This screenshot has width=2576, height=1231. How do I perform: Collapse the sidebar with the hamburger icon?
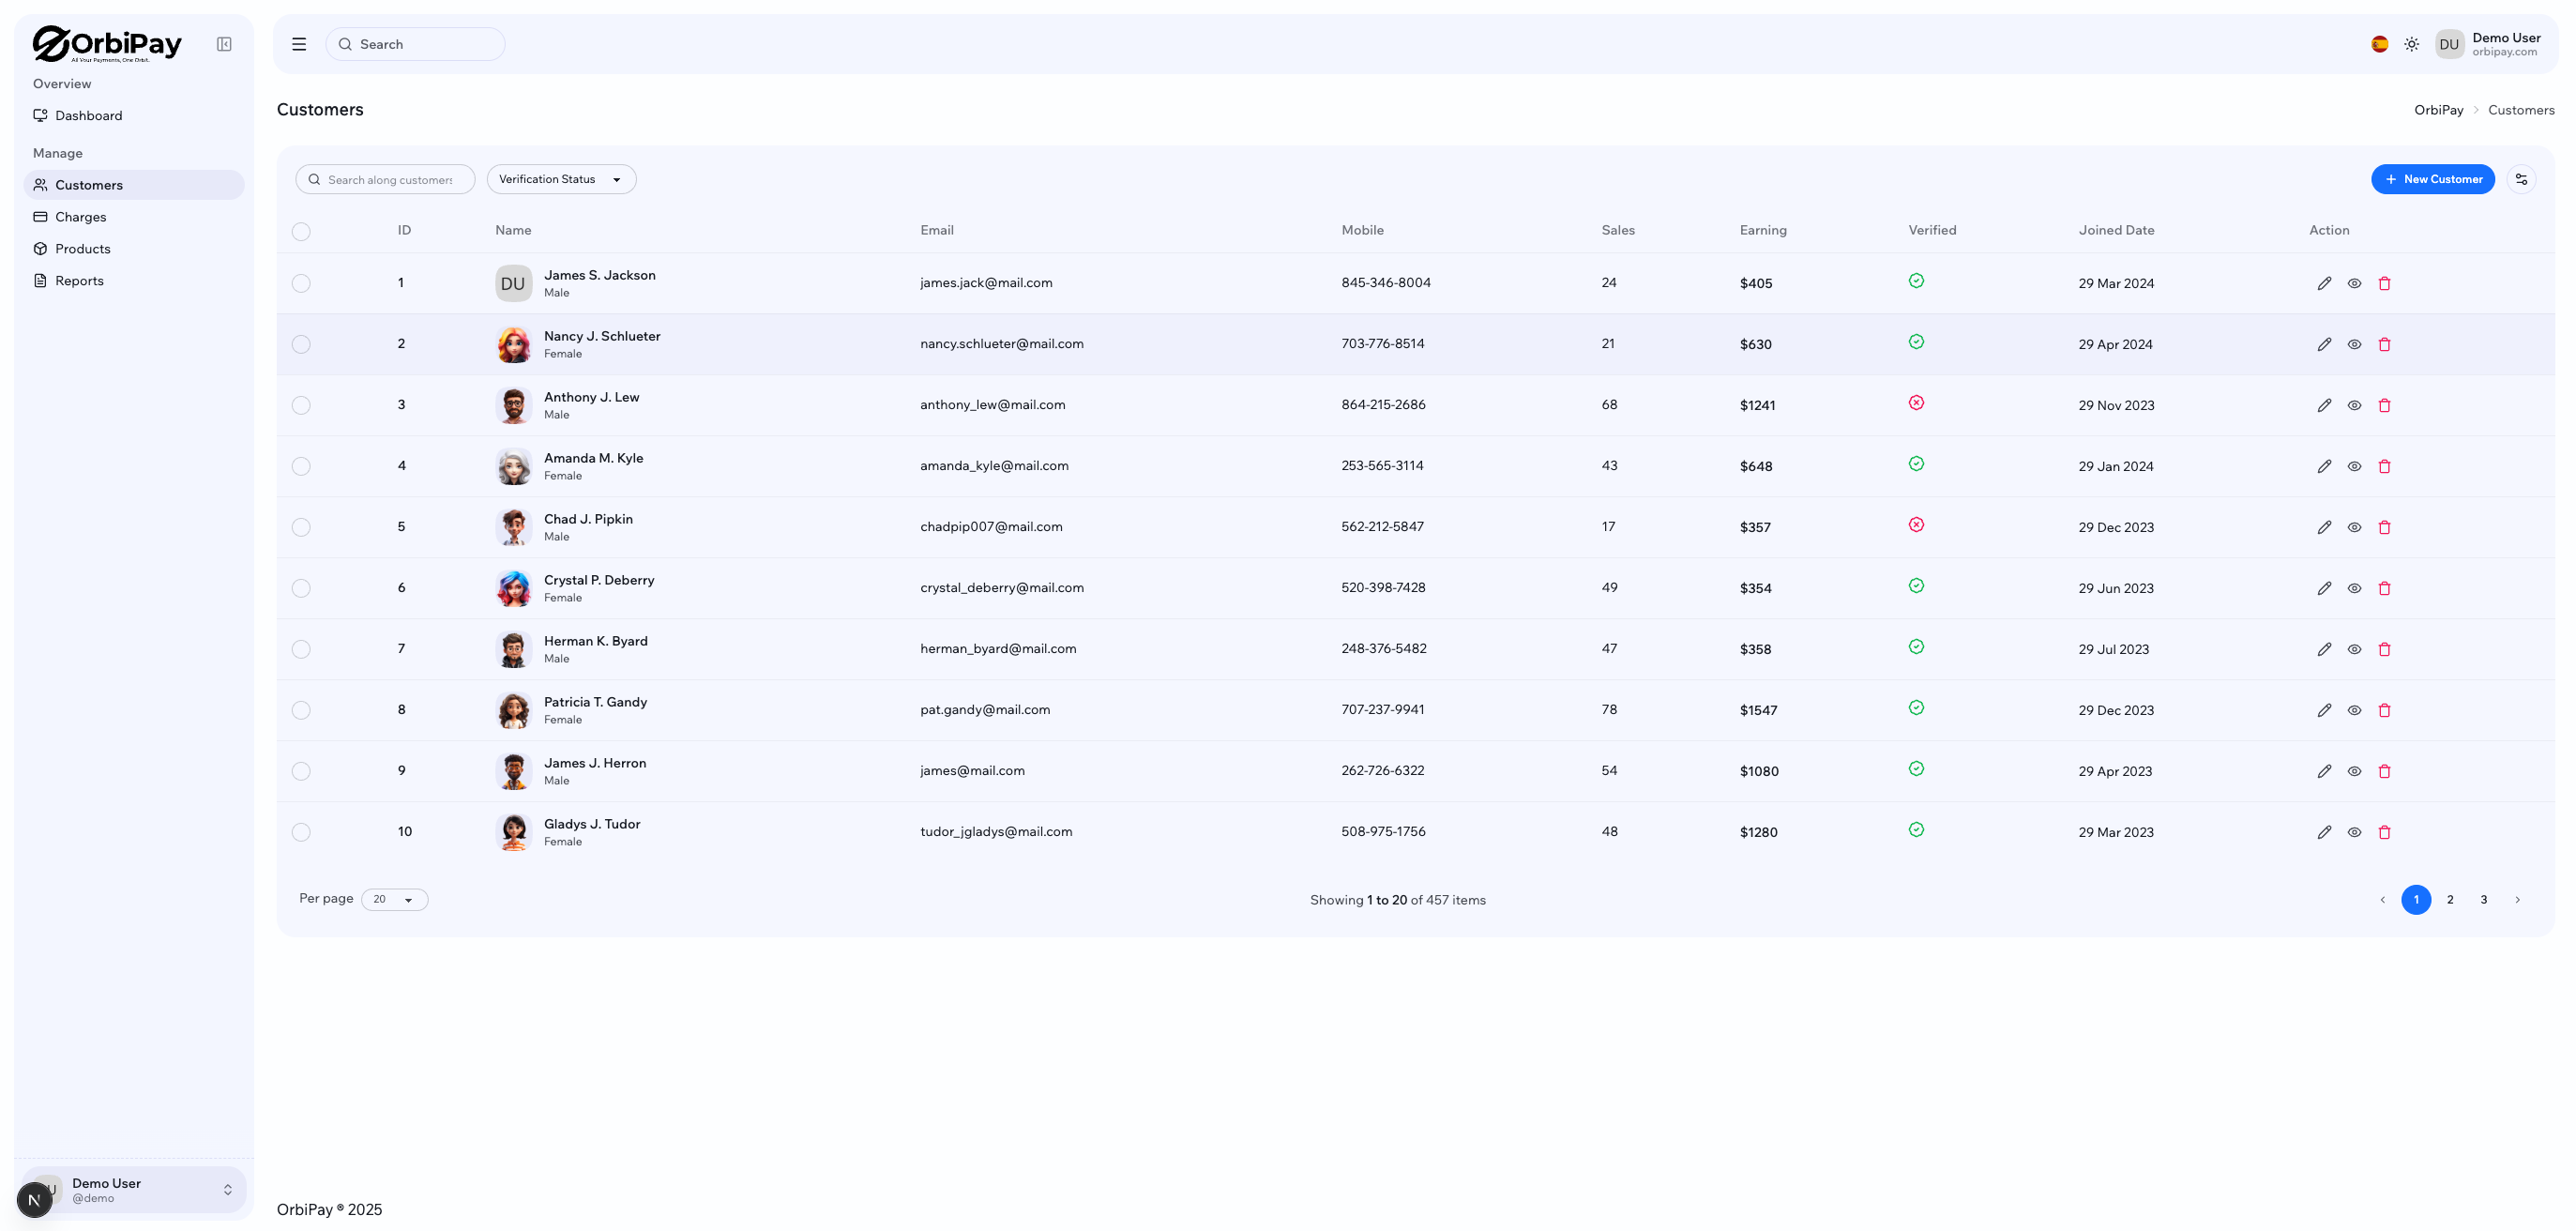pyautogui.click(x=298, y=43)
